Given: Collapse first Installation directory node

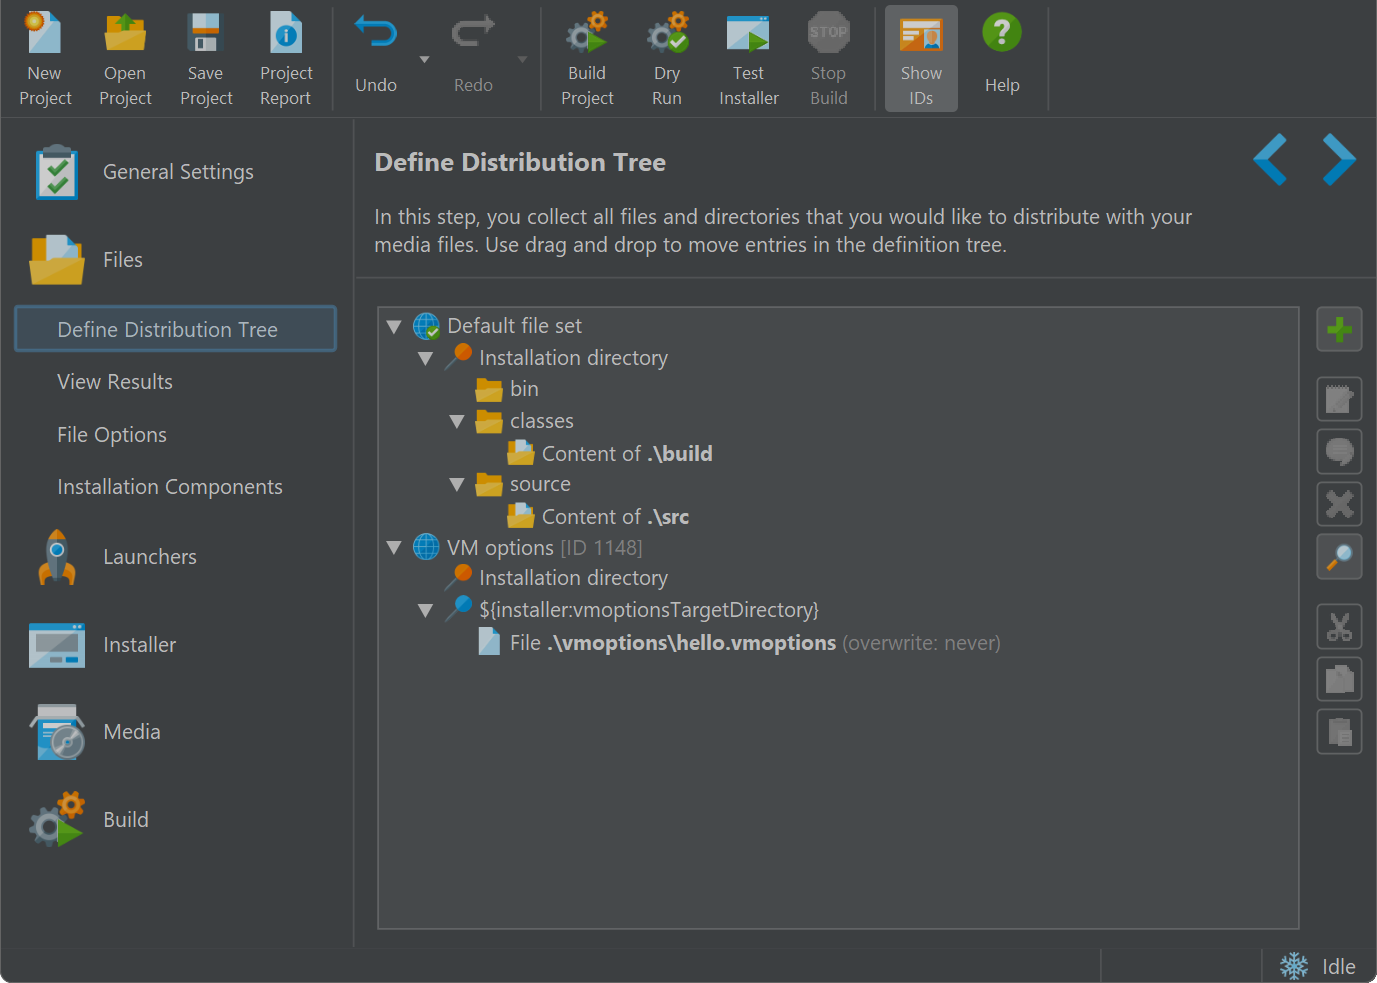Looking at the screenshot, I should click(425, 358).
